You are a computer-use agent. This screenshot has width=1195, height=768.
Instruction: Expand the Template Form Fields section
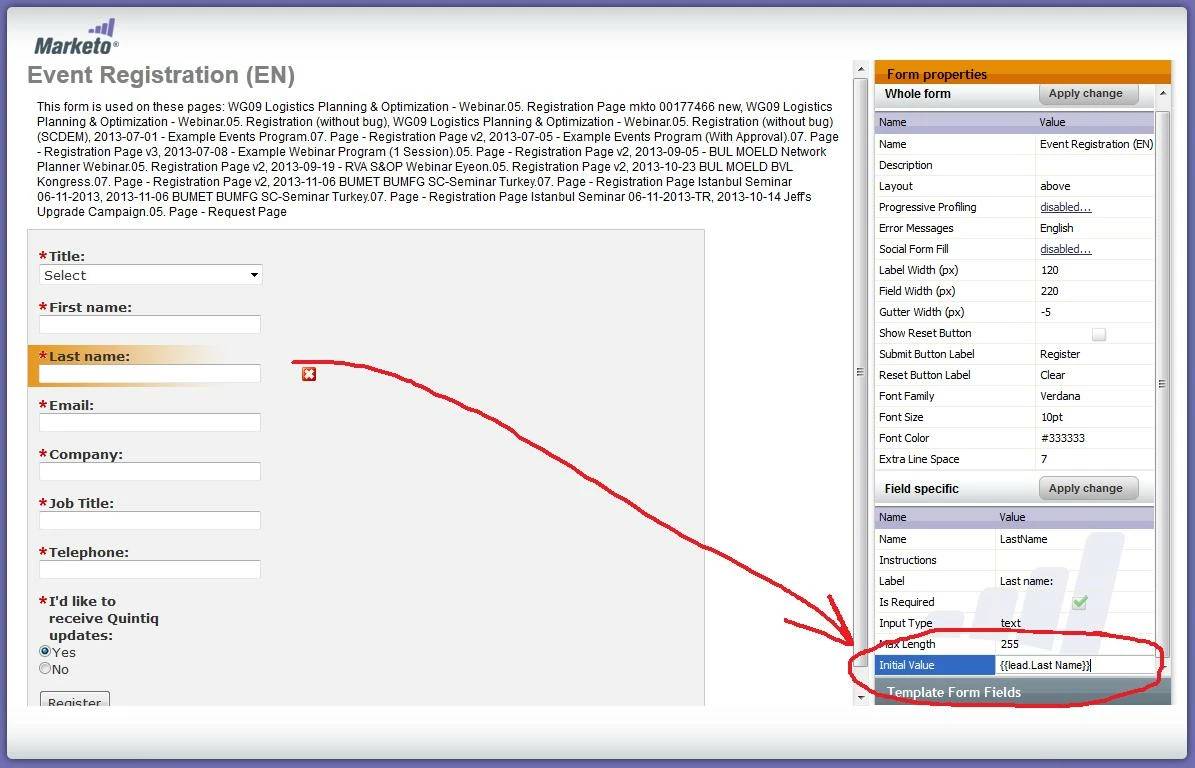tap(1022, 692)
